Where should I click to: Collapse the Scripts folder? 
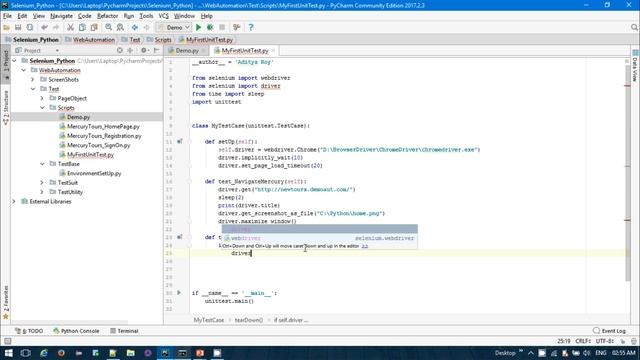42,108
